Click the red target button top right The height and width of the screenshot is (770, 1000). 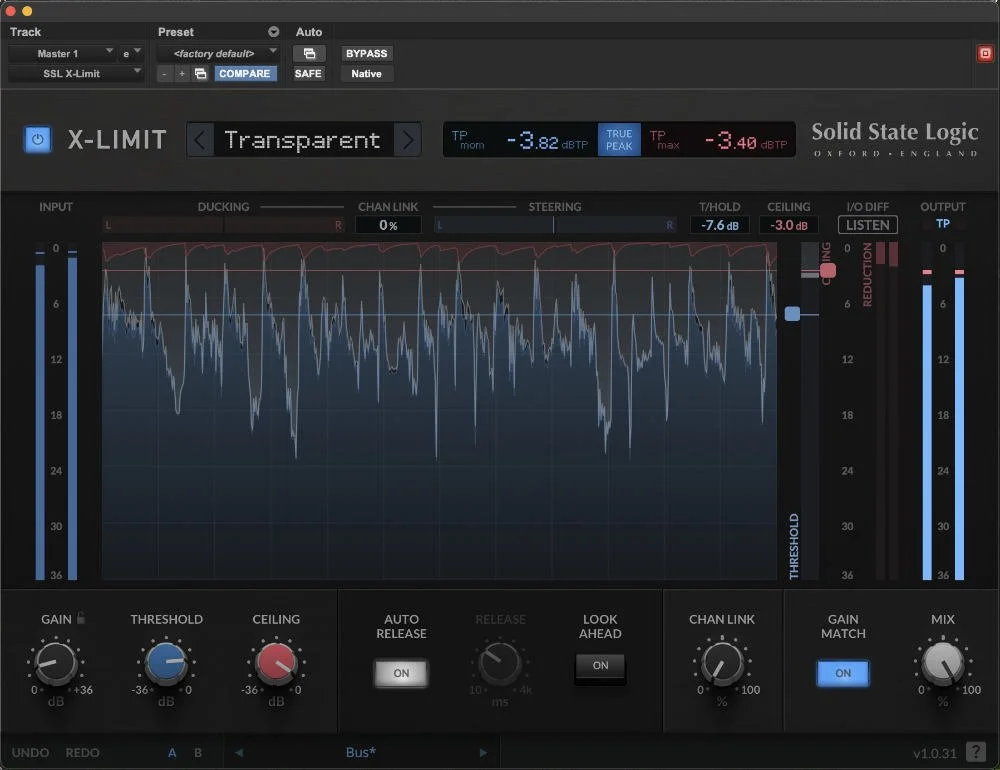pos(985,54)
